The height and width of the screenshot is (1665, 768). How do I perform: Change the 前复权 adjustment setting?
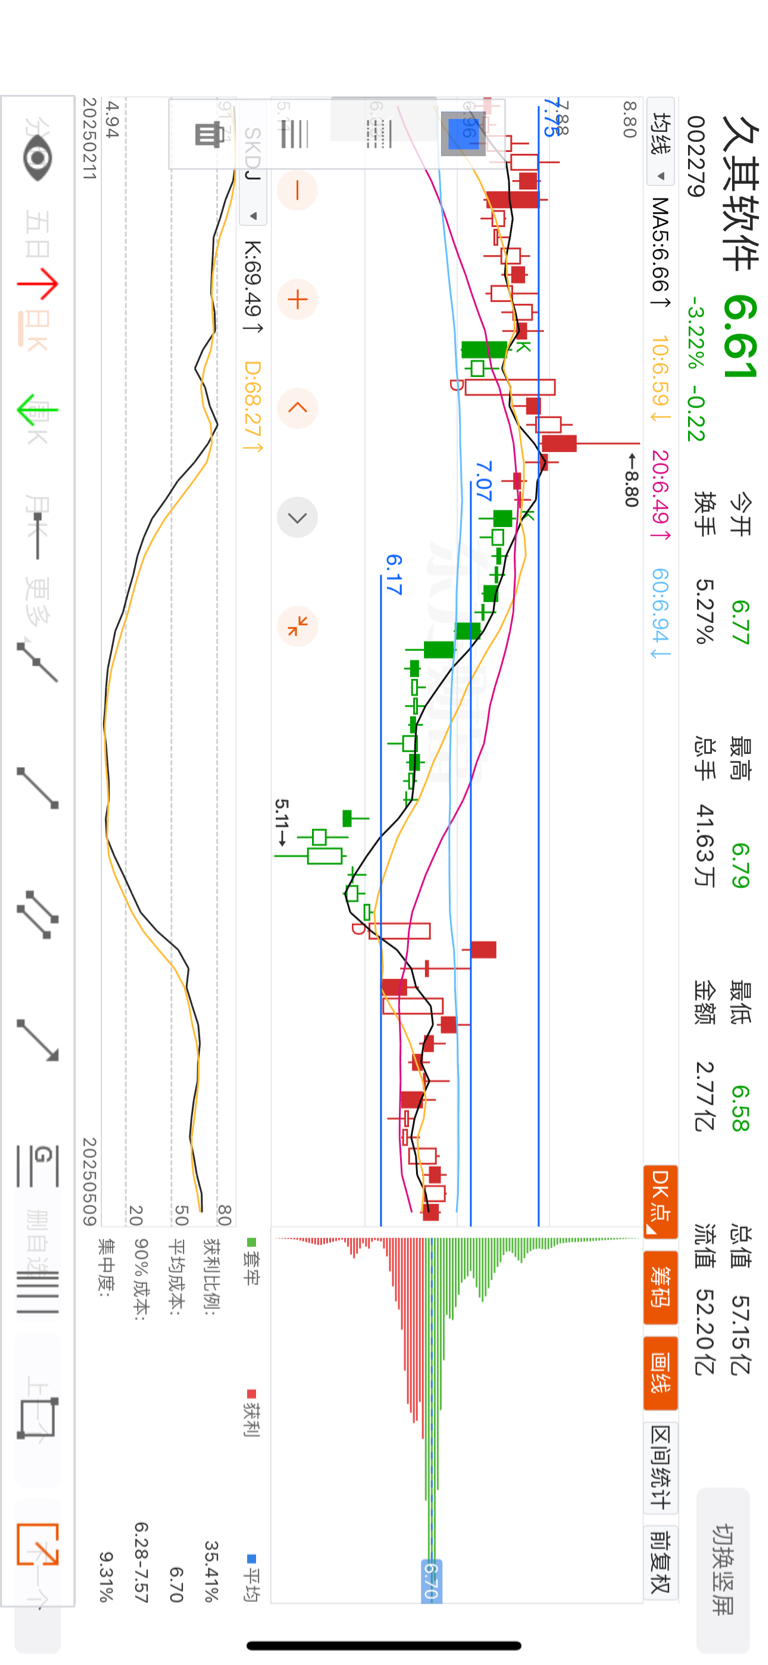coord(660,1562)
